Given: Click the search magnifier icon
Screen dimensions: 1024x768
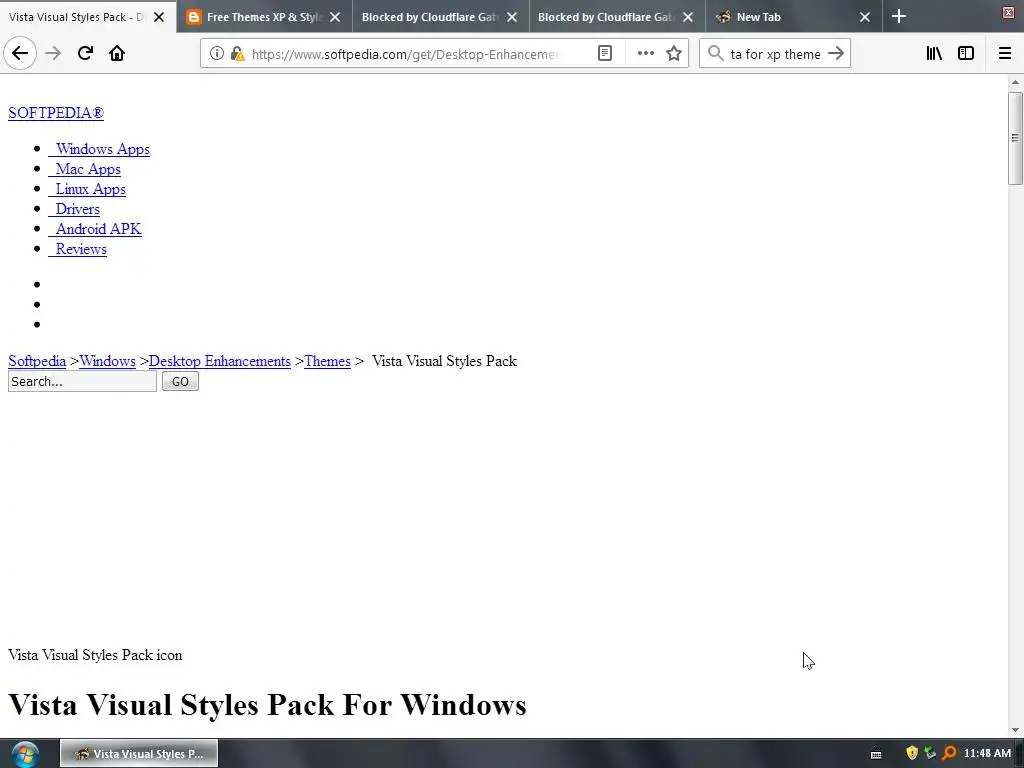Looking at the screenshot, I should point(716,54).
